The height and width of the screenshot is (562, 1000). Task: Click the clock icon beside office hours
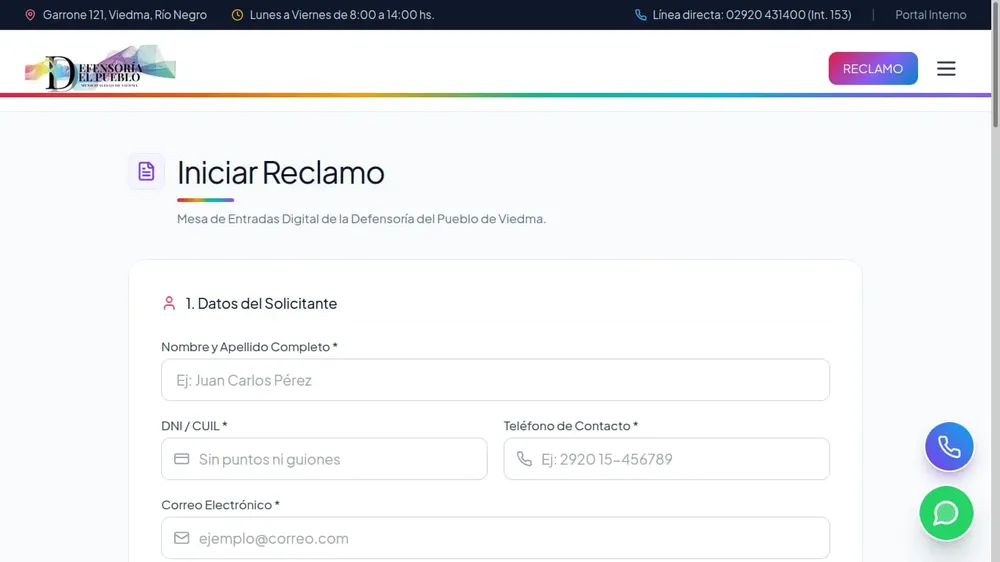pyautogui.click(x=237, y=15)
